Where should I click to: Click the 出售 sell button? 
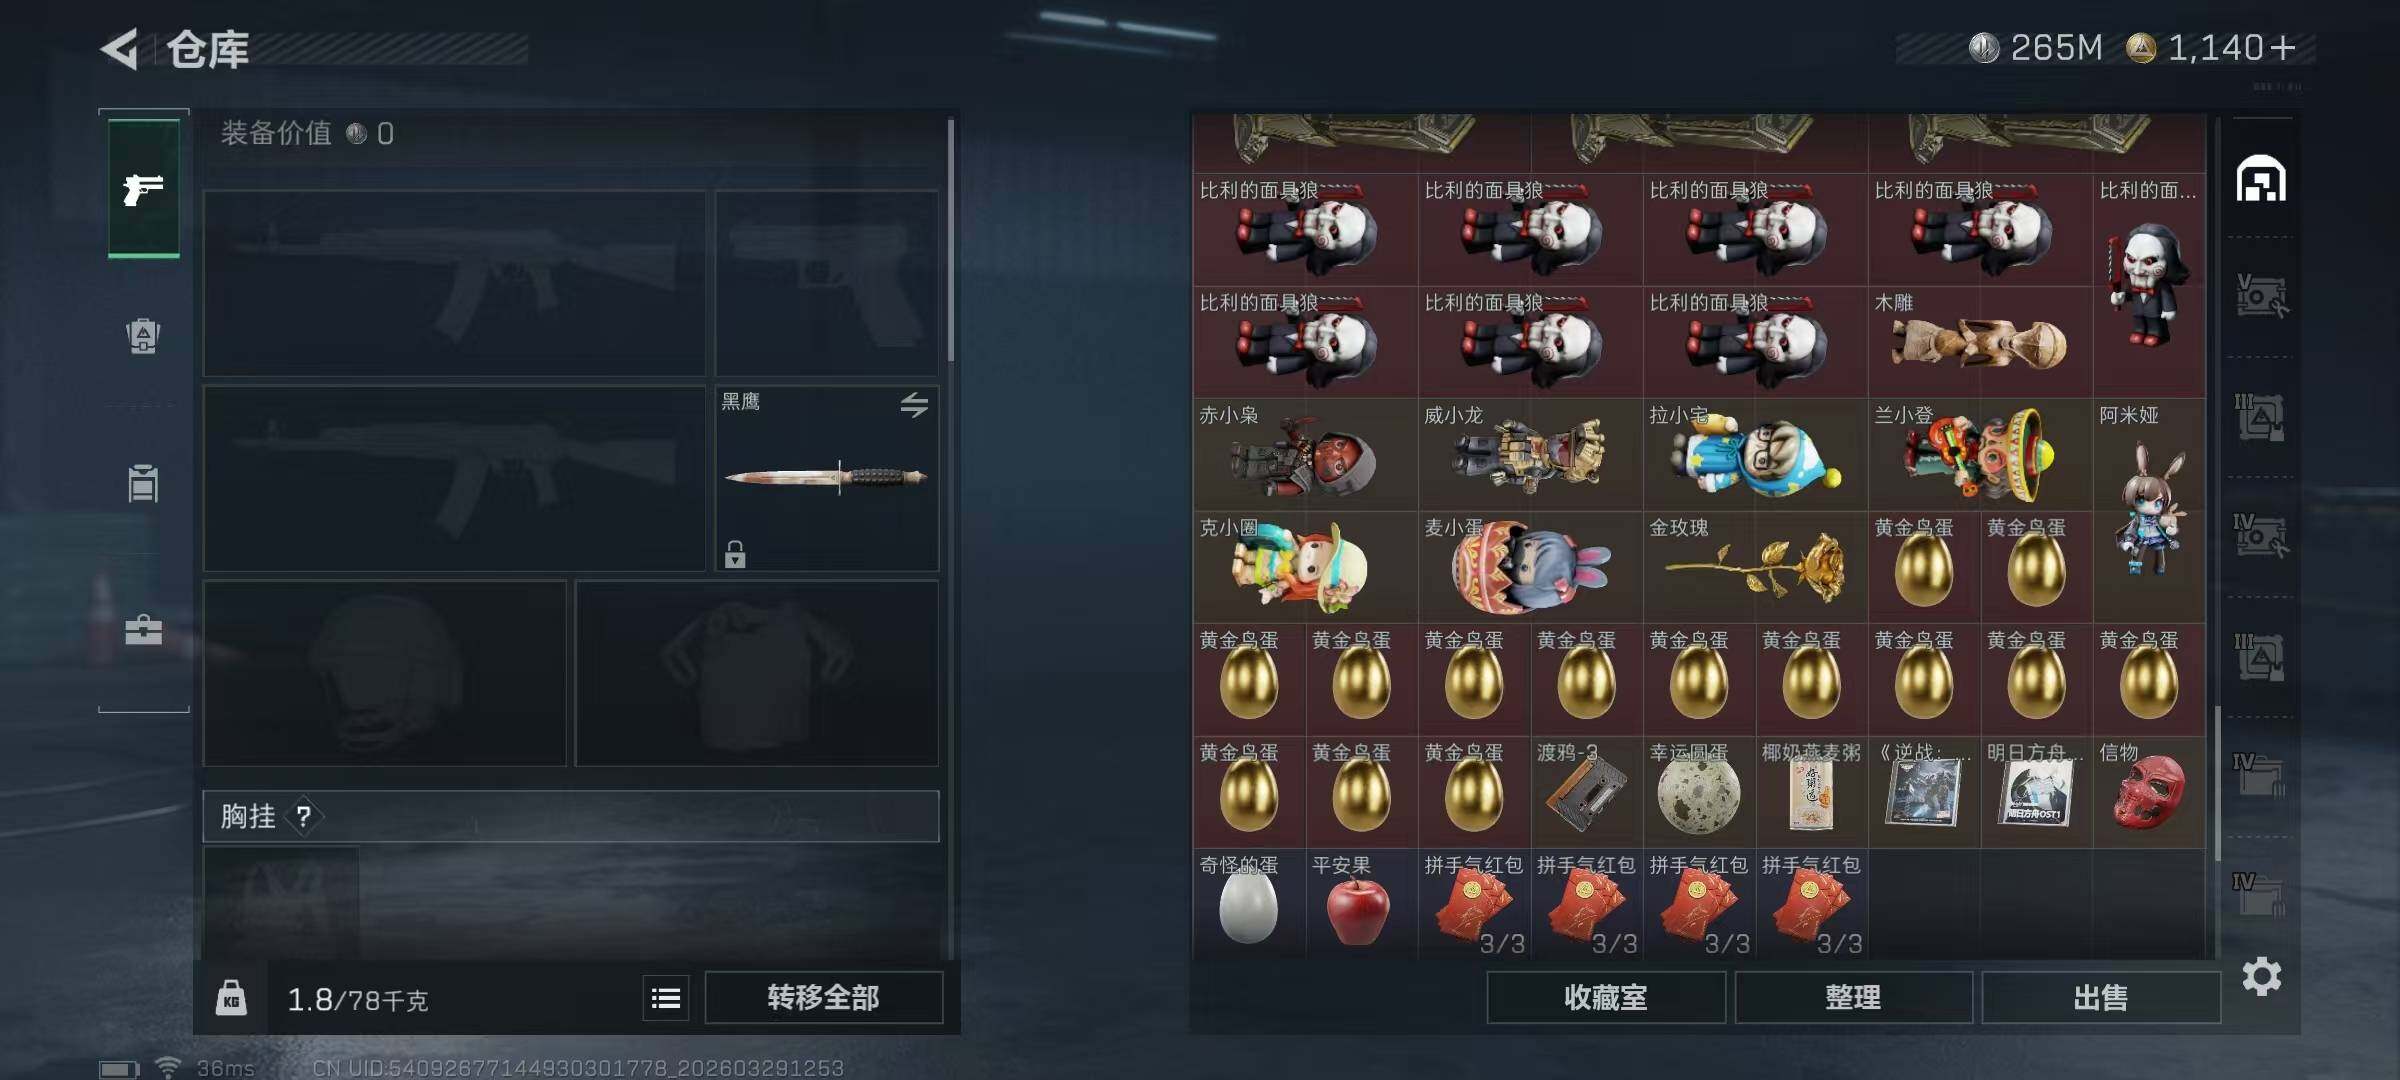click(x=2101, y=998)
